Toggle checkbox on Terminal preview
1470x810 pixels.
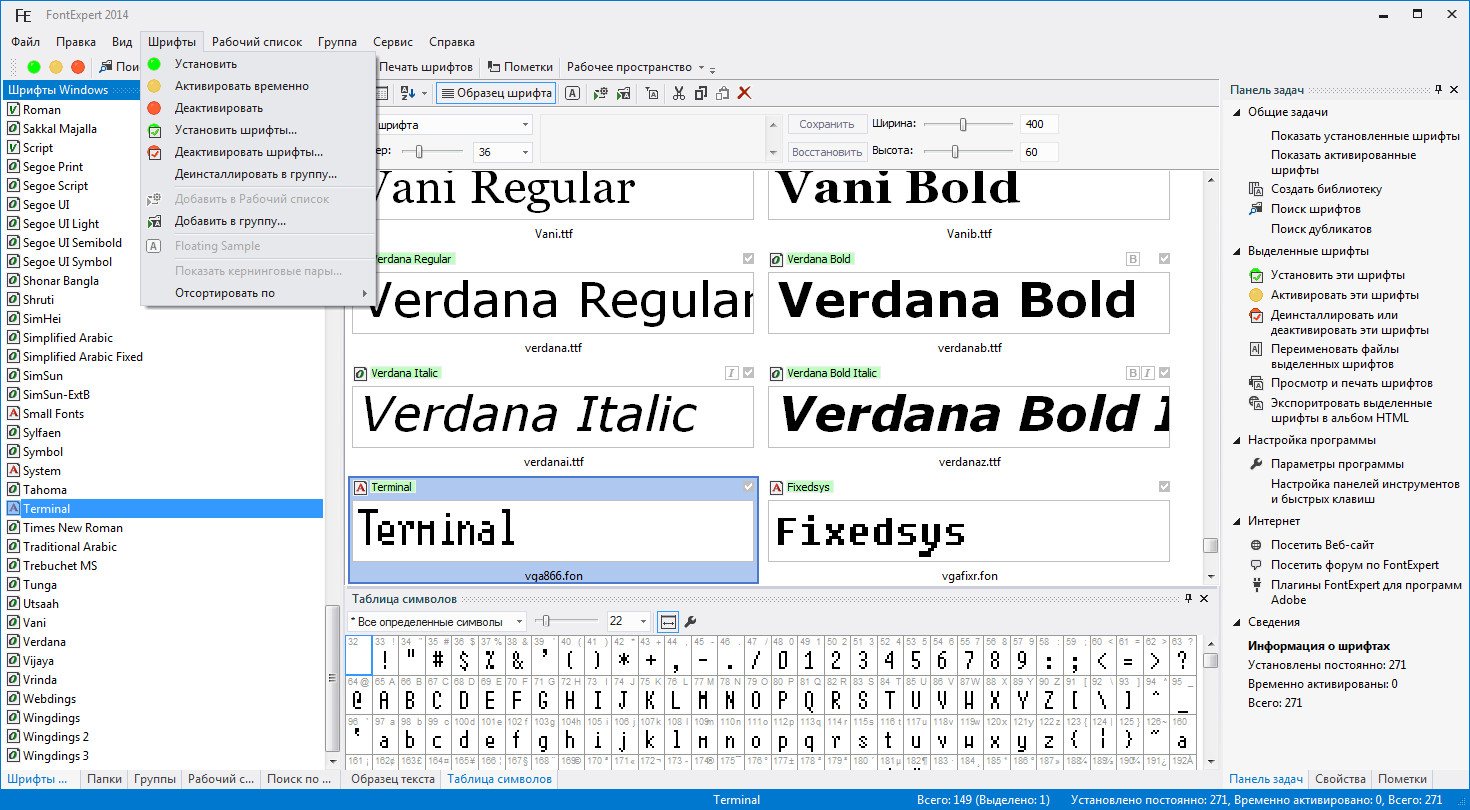coord(748,487)
